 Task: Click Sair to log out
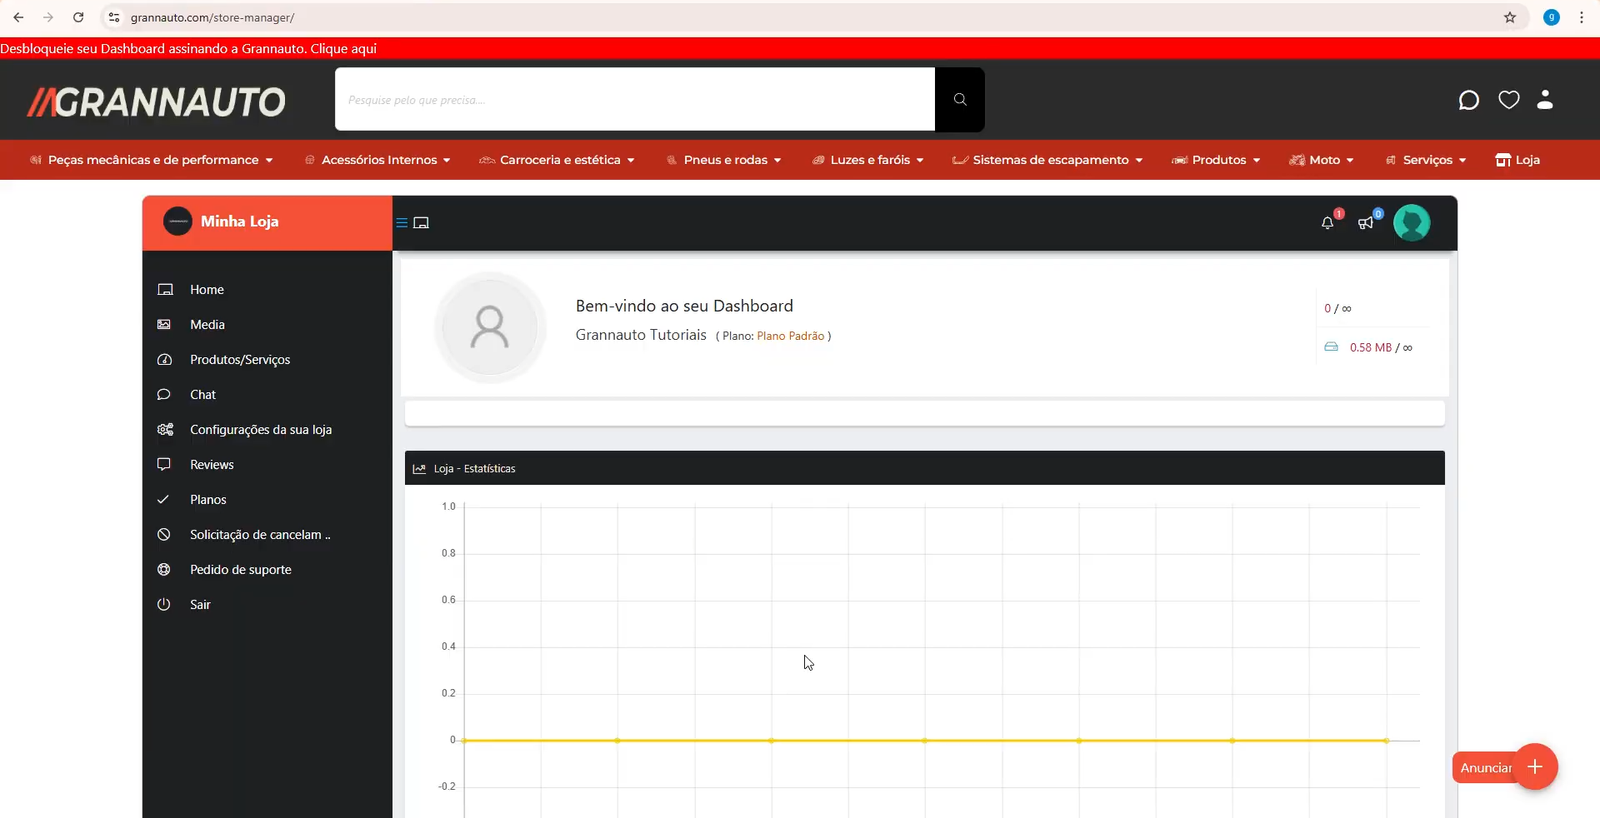tap(200, 605)
